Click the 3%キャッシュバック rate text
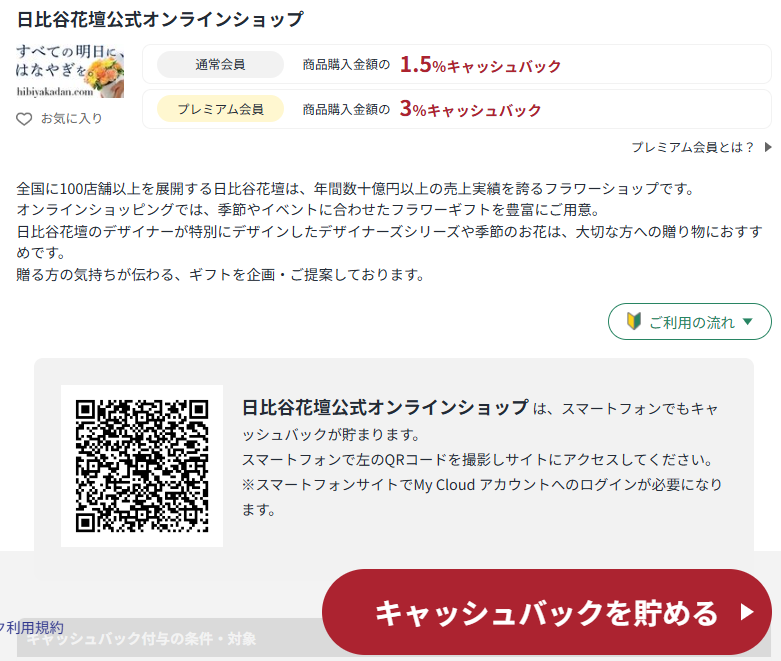The width and height of the screenshot is (781, 661). [x=470, y=109]
